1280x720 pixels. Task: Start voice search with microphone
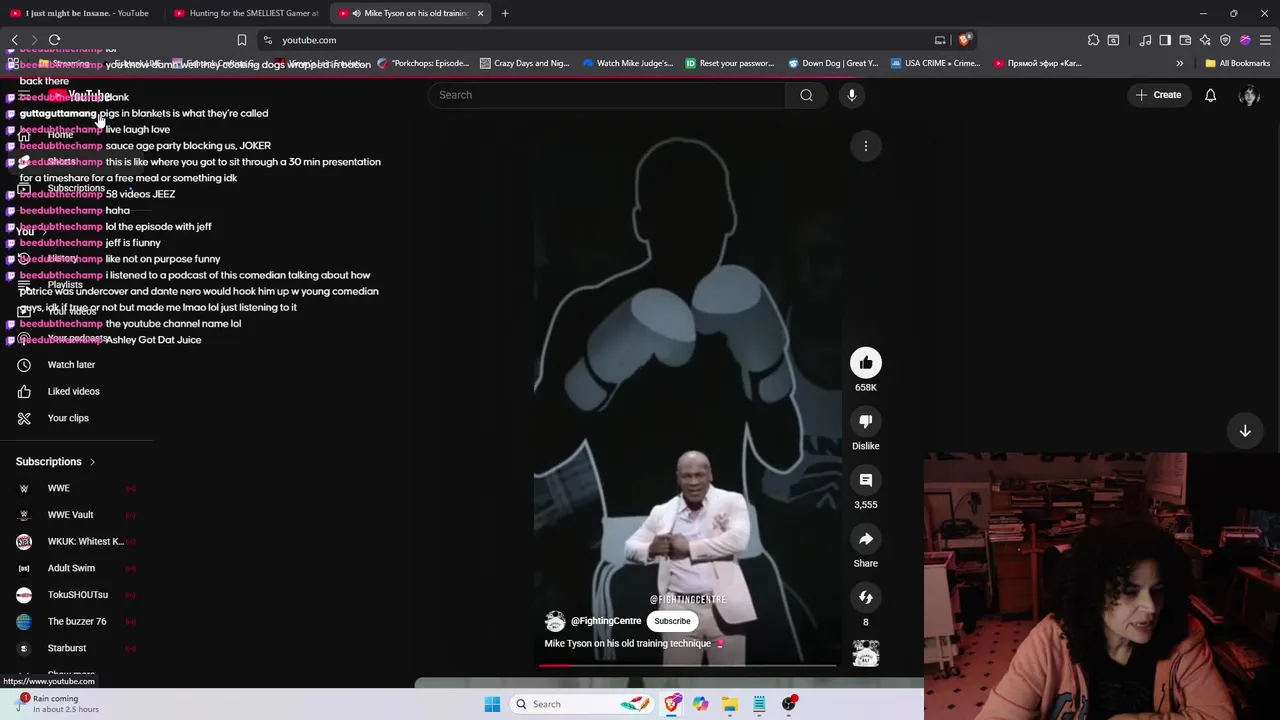click(852, 95)
